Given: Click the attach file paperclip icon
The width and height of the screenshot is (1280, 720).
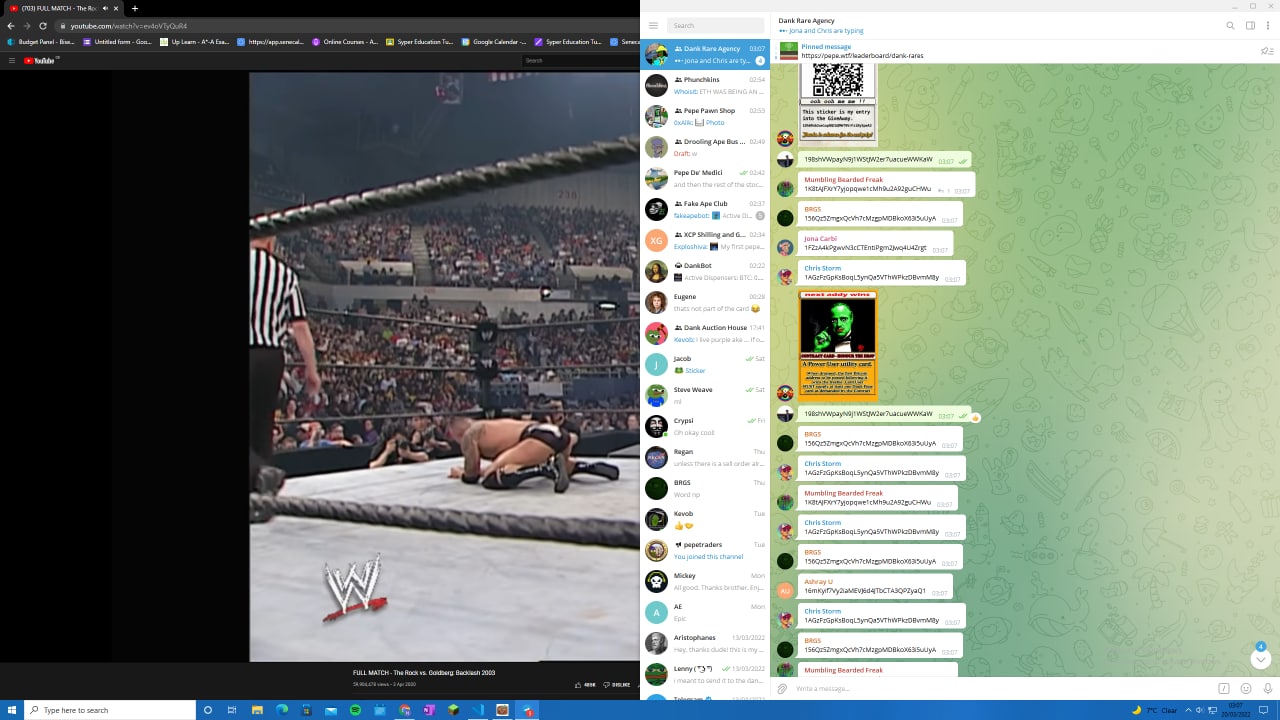Looking at the screenshot, I should [783, 689].
